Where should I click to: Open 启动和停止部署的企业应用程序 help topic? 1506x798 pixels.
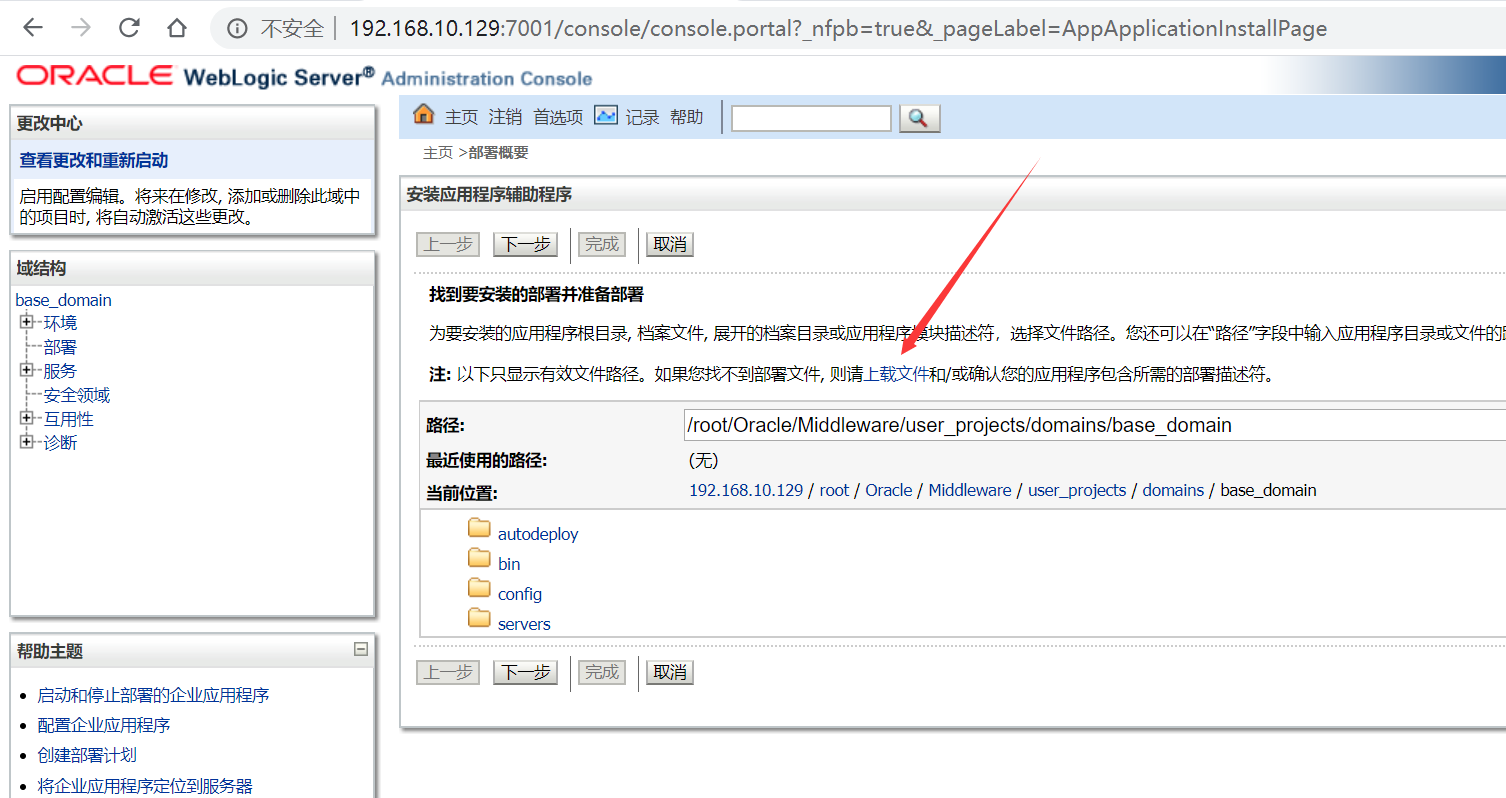coord(153,695)
